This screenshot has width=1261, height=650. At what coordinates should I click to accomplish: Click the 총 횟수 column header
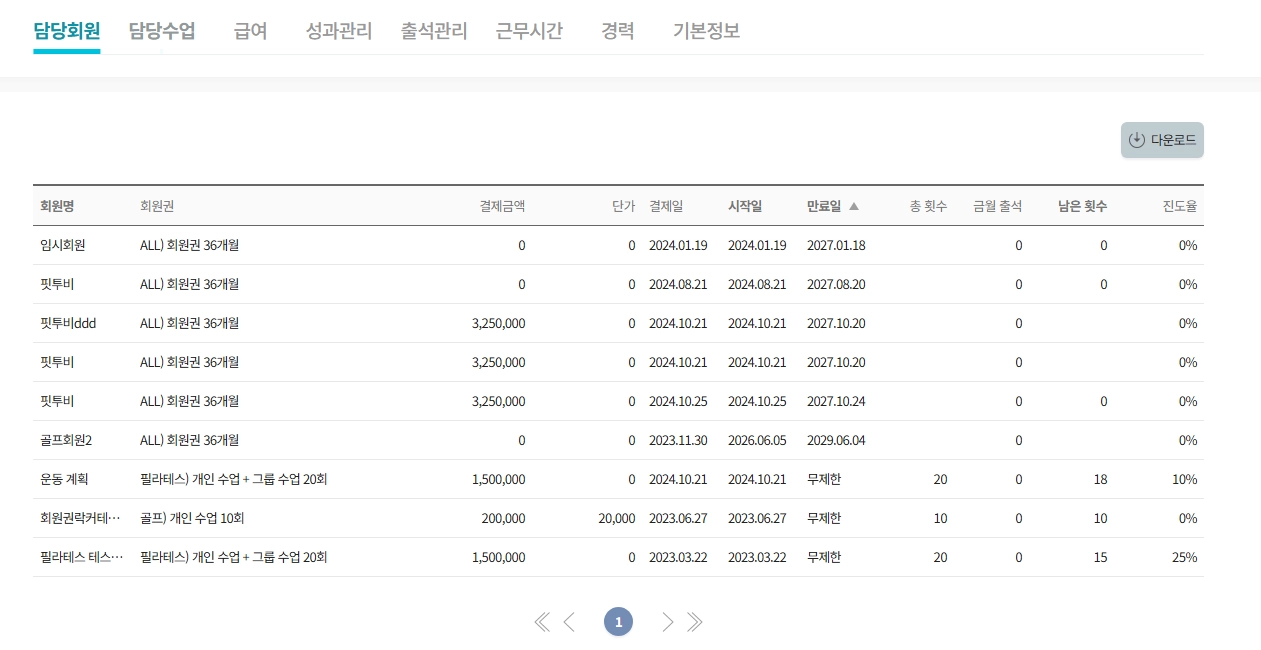tap(928, 206)
